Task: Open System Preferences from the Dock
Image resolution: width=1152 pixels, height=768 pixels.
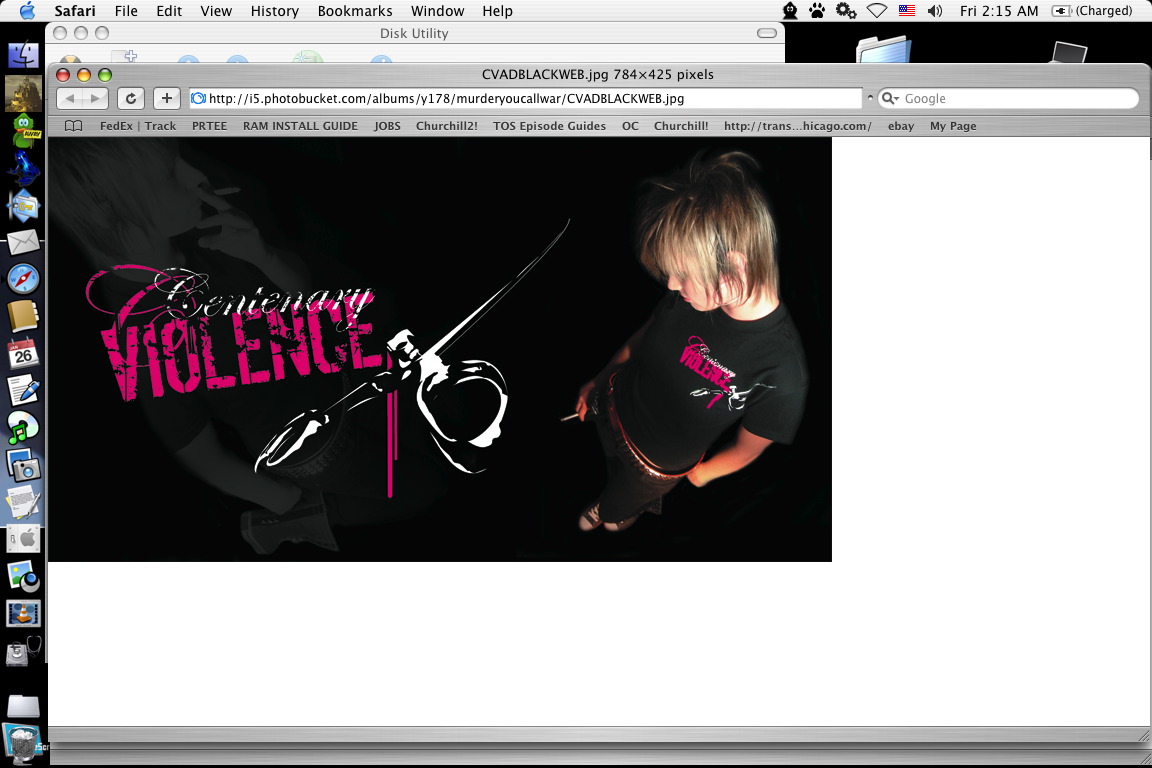Action: [x=24, y=539]
